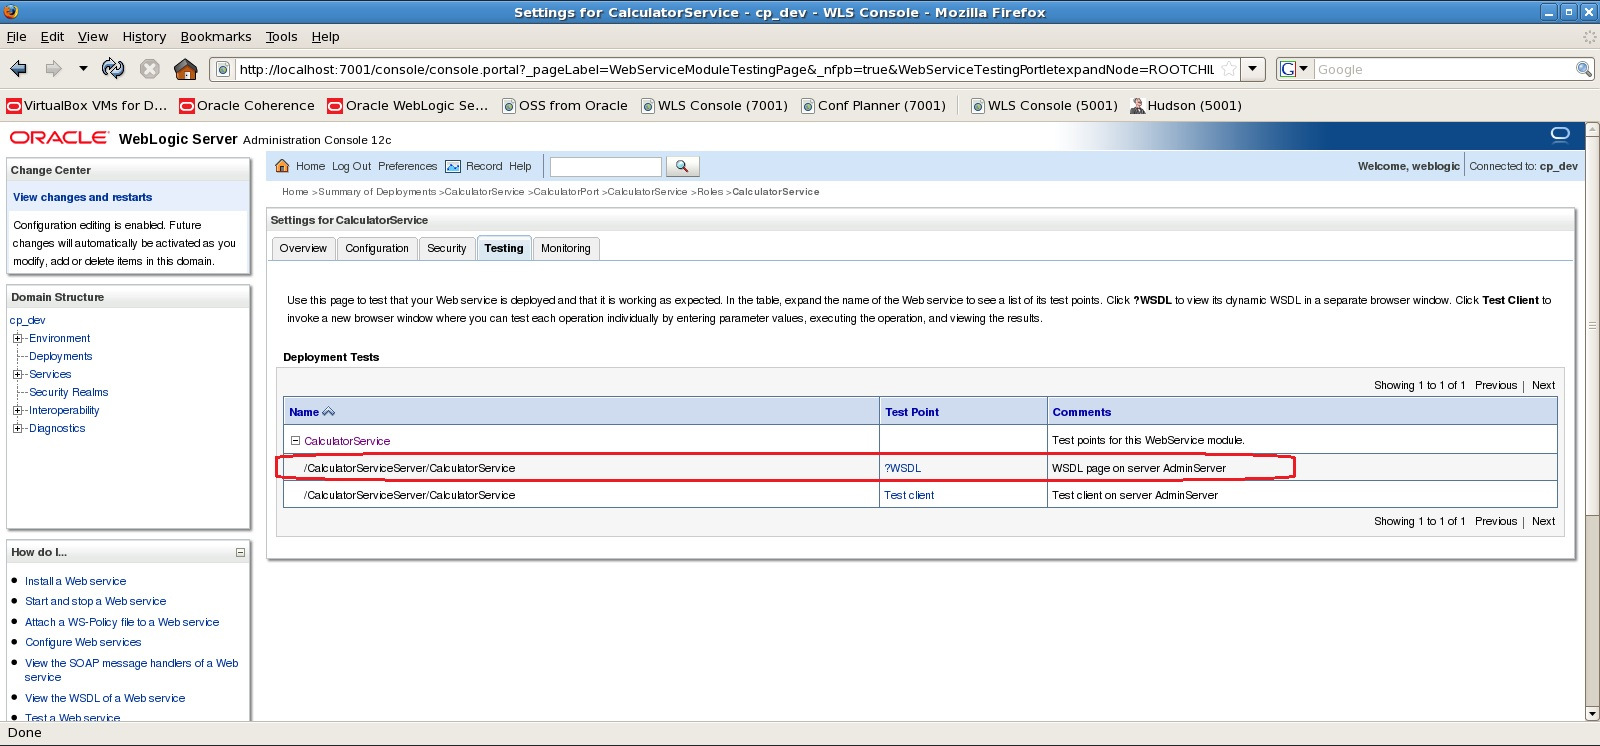The height and width of the screenshot is (746, 1600).
Task: Switch to the Configuration tab
Action: (x=377, y=248)
